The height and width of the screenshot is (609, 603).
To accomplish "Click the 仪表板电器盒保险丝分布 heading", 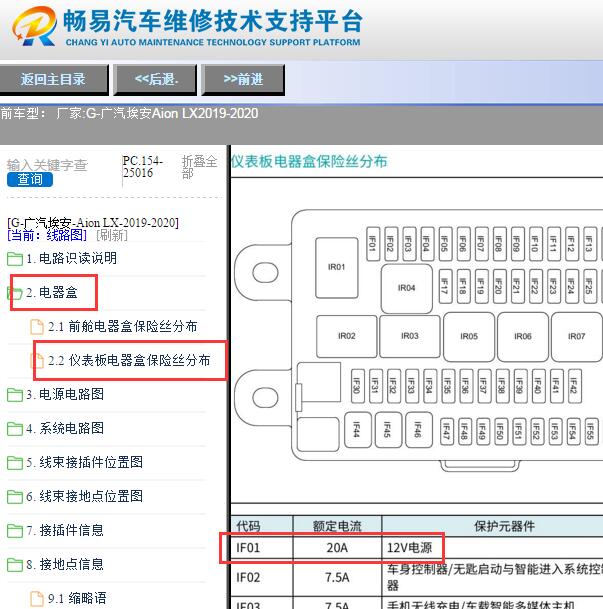I will coord(309,162).
